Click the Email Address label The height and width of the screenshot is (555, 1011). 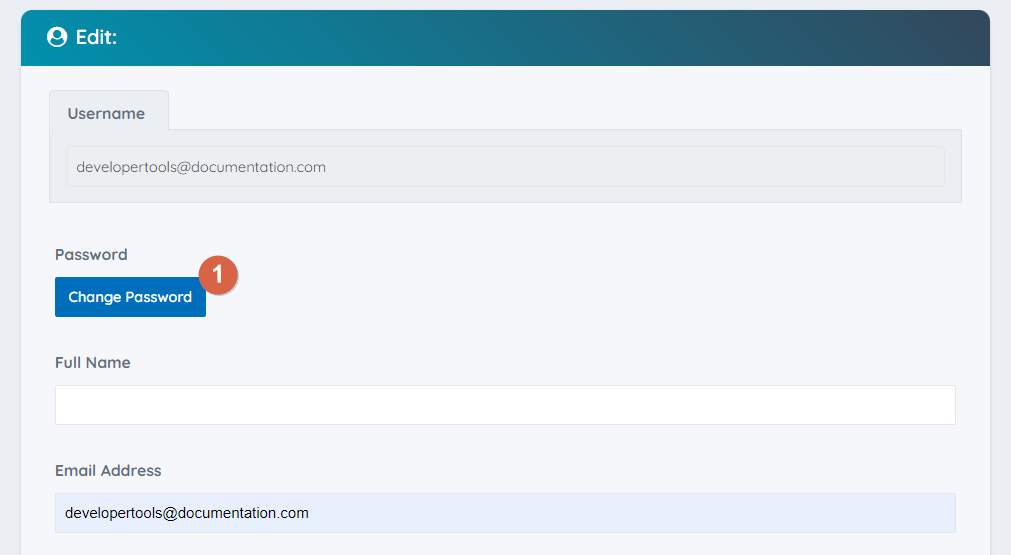click(108, 471)
